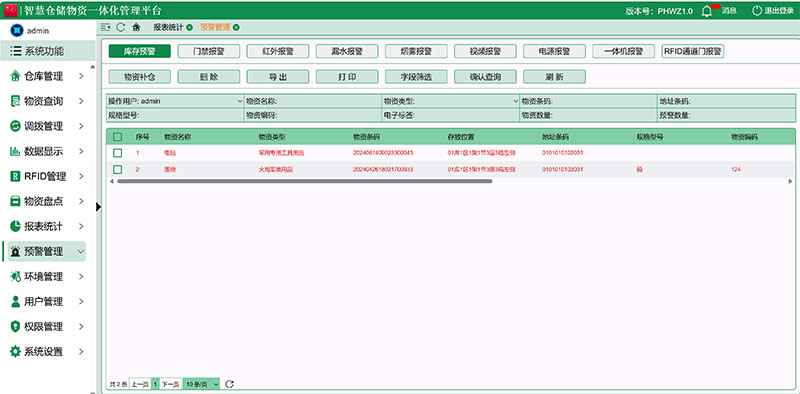Image resolution: width=800 pixels, height=394 pixels.
Task: Open the 物资类型 dropdown
Action: point(451,101)
